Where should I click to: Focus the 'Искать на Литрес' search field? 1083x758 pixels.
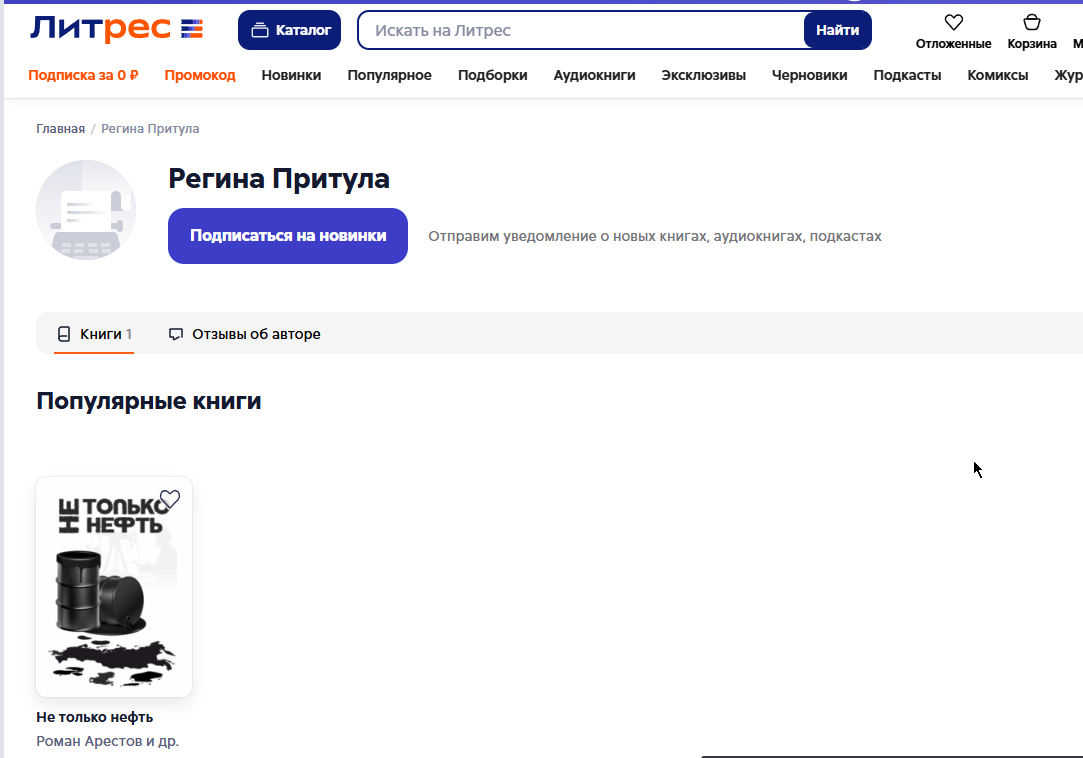(x=582, y=30)
